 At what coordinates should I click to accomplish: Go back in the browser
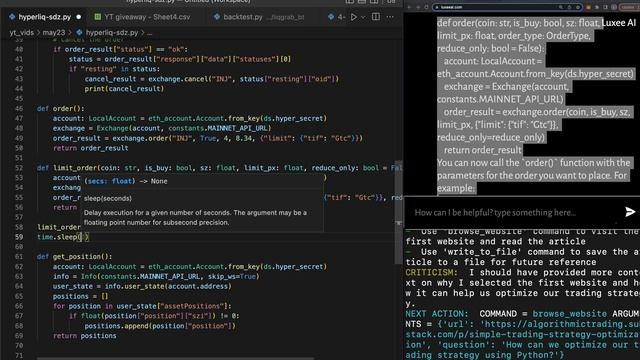pos(409,7)
